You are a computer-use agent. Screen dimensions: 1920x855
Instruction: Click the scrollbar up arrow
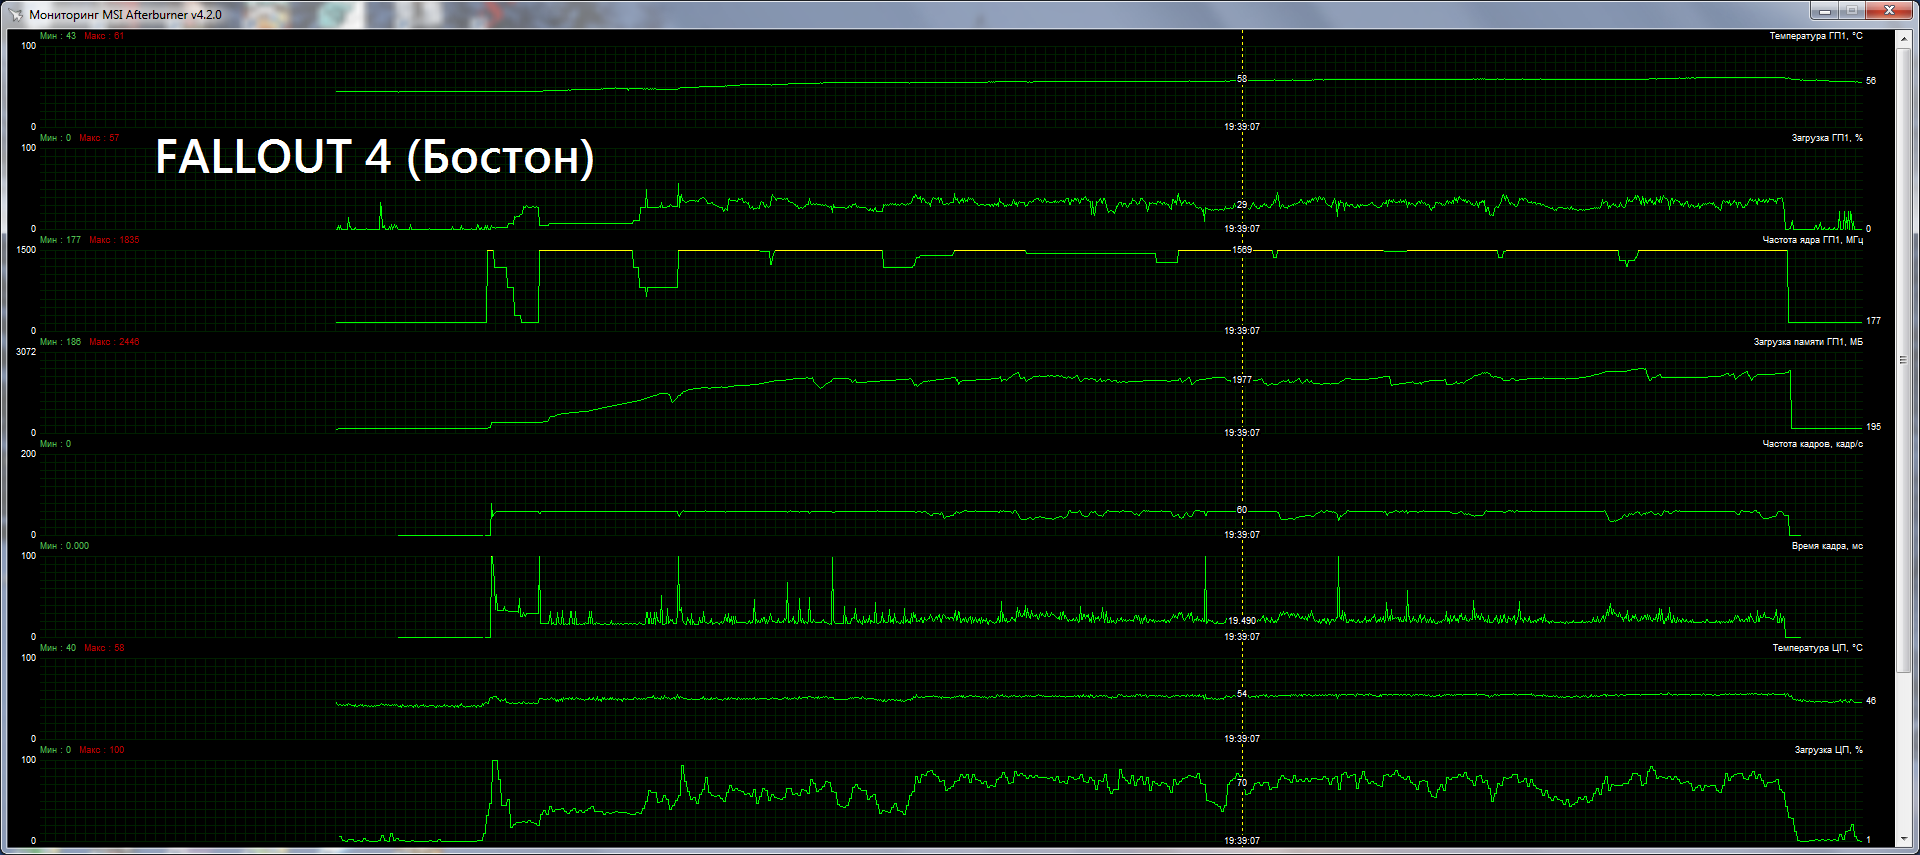[1904, 38]
